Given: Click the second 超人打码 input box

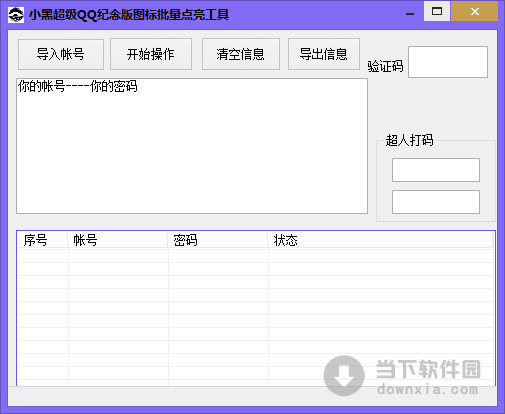Looking at the screenshot, I should 436,202.
